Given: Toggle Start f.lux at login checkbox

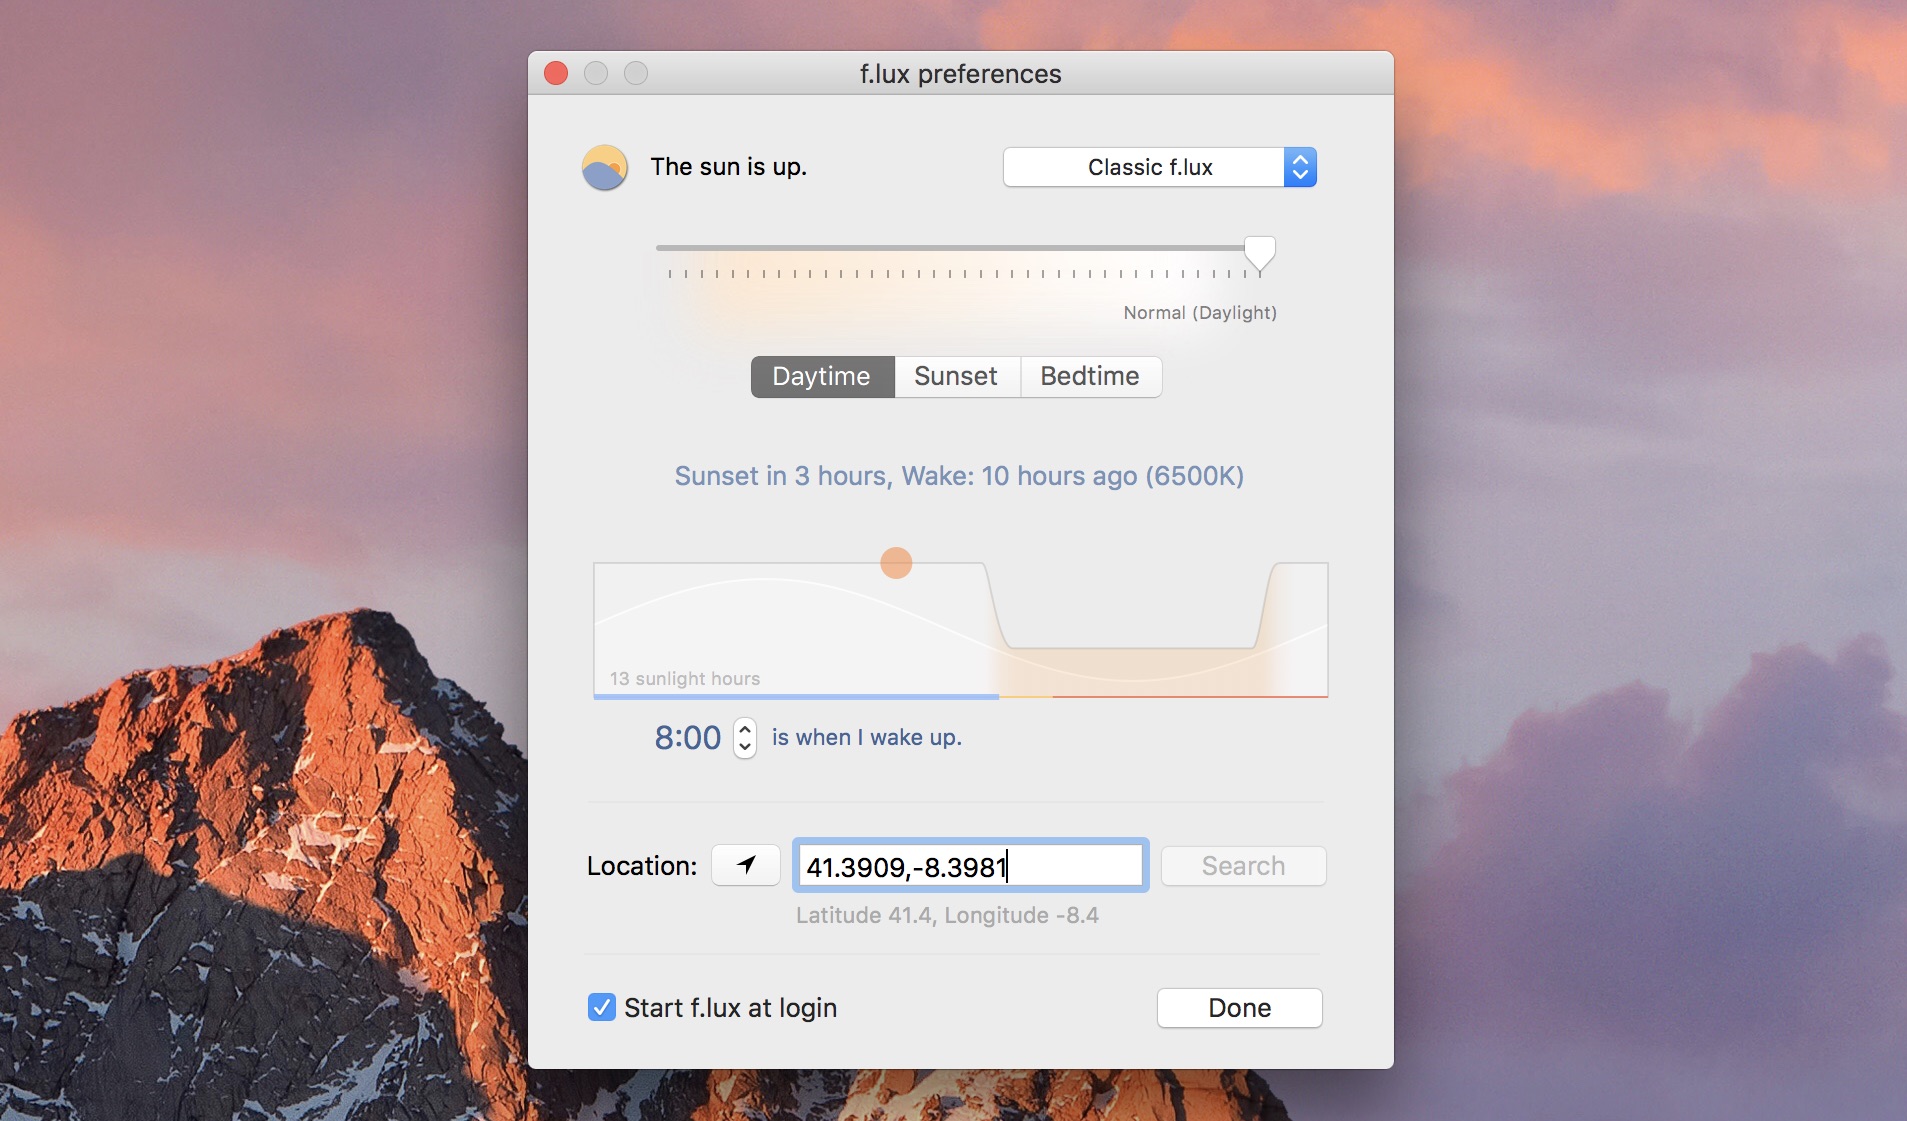Looking at the screenshot, I should (602, 1007).
